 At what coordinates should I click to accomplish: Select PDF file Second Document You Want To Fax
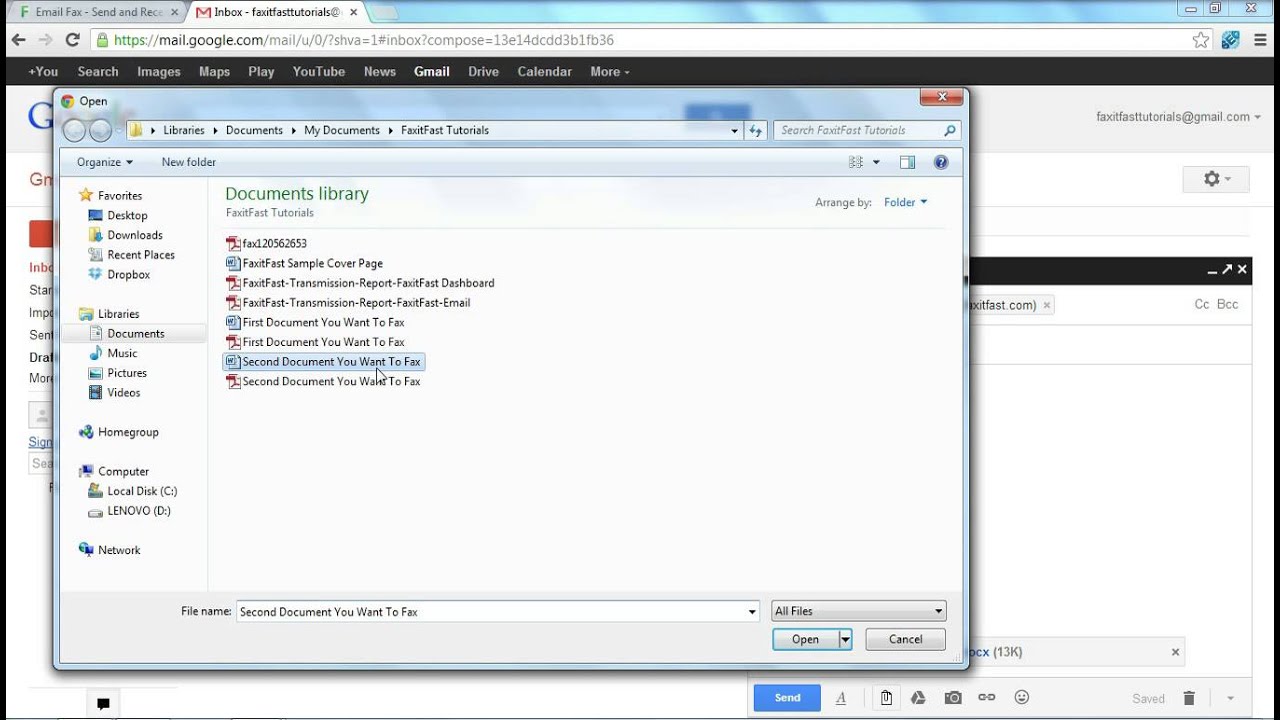pyautogui.click(x=323, y=381)
